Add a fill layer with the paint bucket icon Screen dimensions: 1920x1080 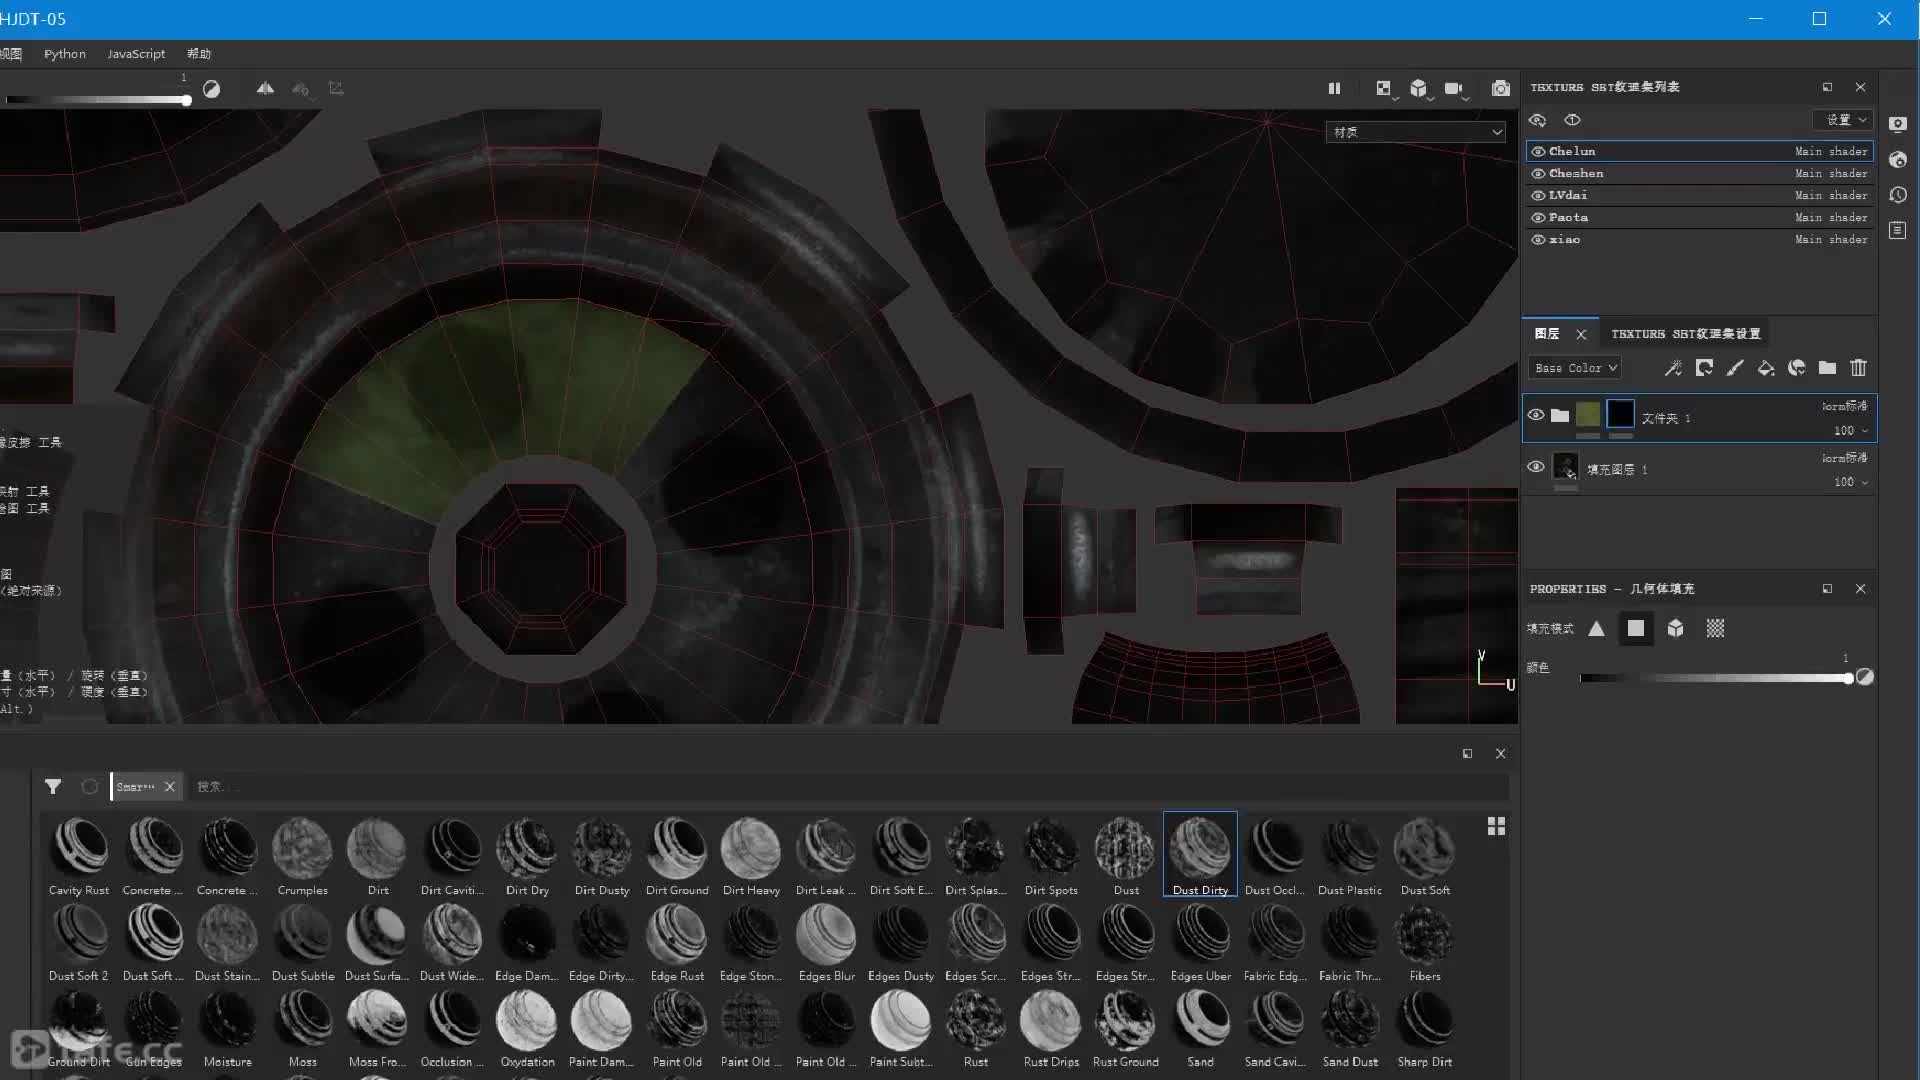(x=1766, y=368)
